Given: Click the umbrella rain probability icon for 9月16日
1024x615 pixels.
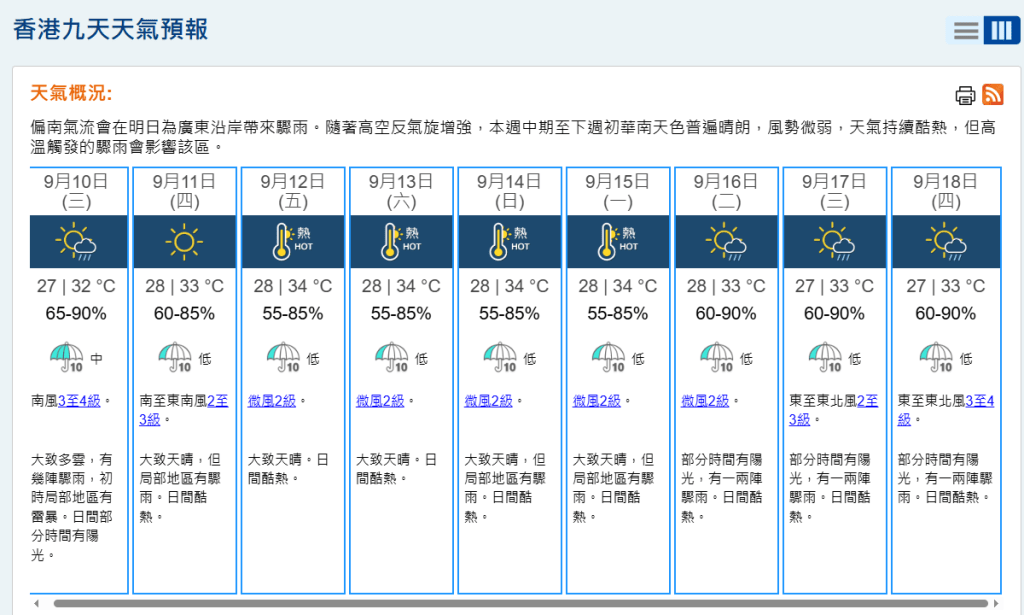Looking at the screenshot, I should pos(718,357).
